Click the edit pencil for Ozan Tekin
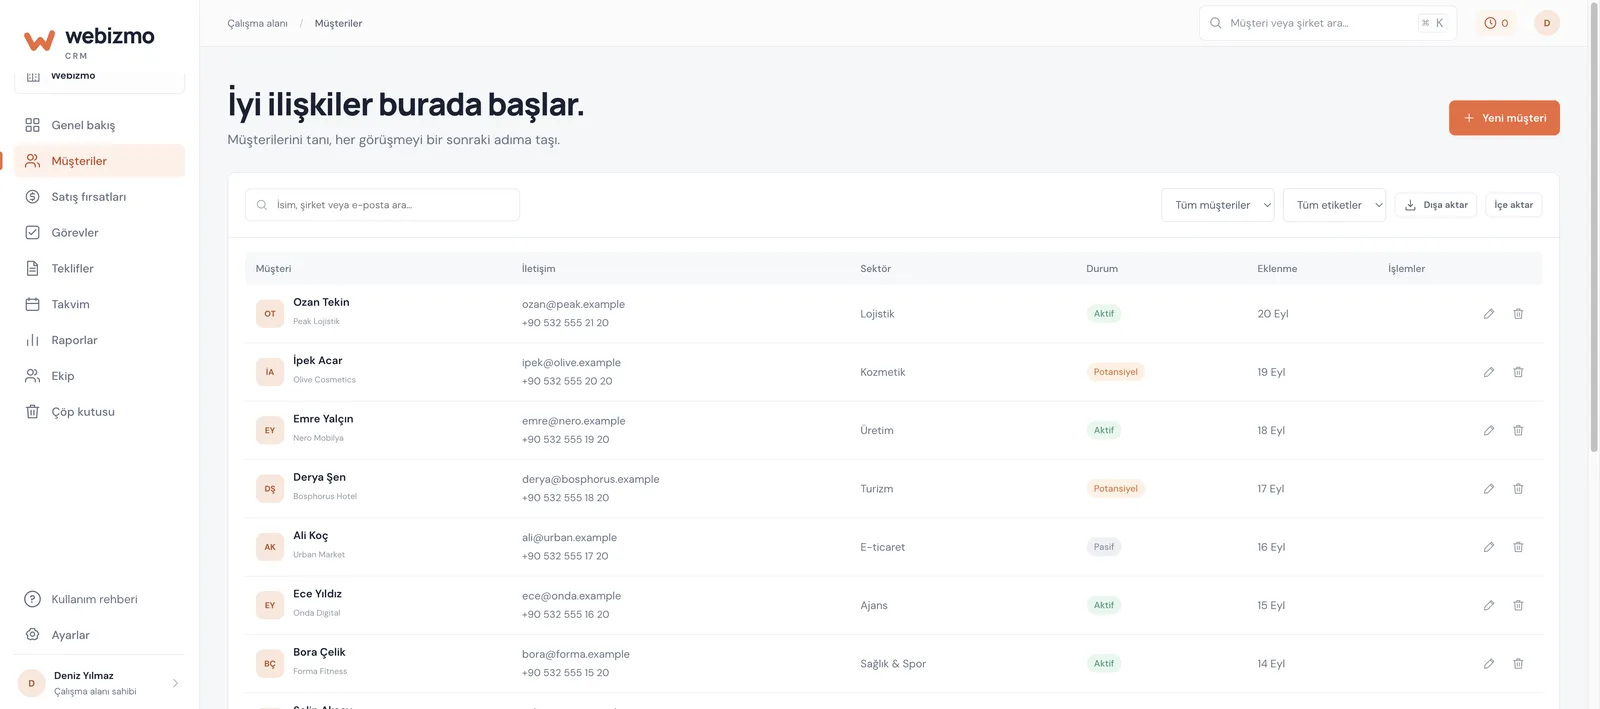This screenshot has width=1600, height=709. [x=1489, y=314]
